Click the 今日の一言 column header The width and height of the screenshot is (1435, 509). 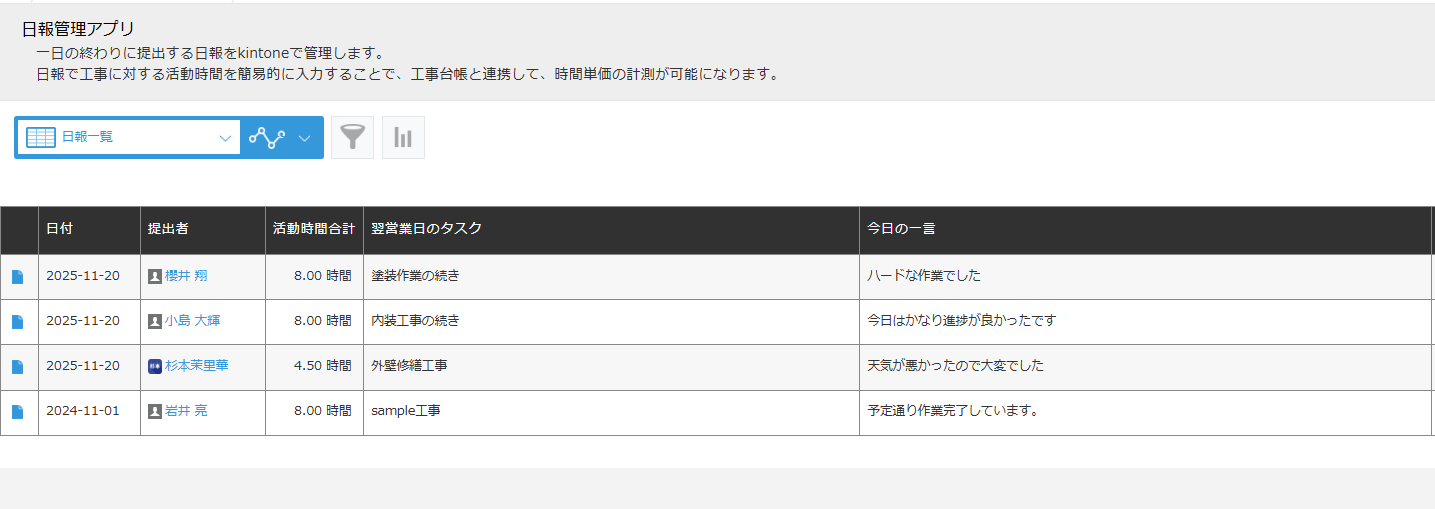tap(900, 229)
